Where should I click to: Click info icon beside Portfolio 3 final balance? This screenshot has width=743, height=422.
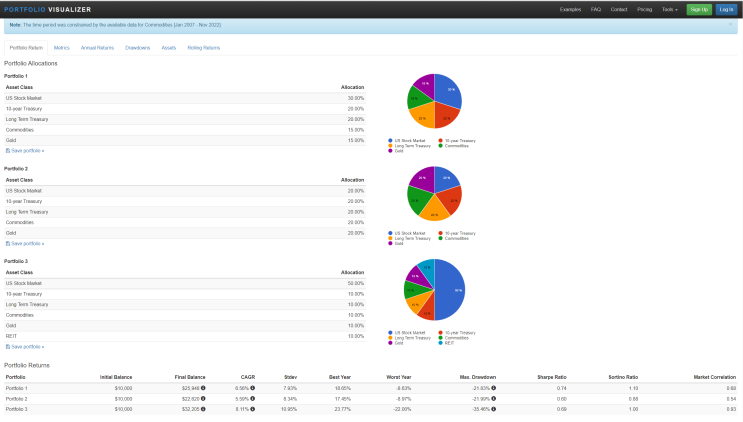pyautogui.click(x=203, y=409)
